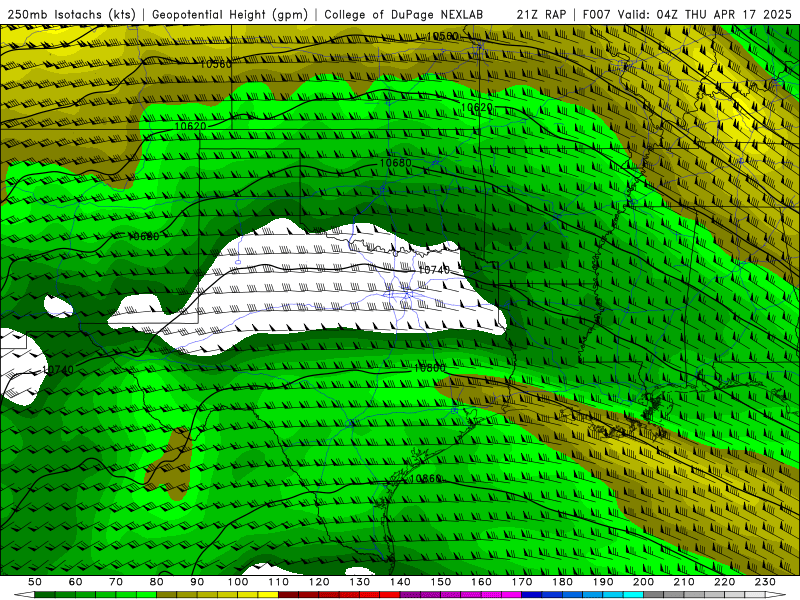Click the 100 value on the color scale
Screen dimensions: 800x600
tap(238, 582)
